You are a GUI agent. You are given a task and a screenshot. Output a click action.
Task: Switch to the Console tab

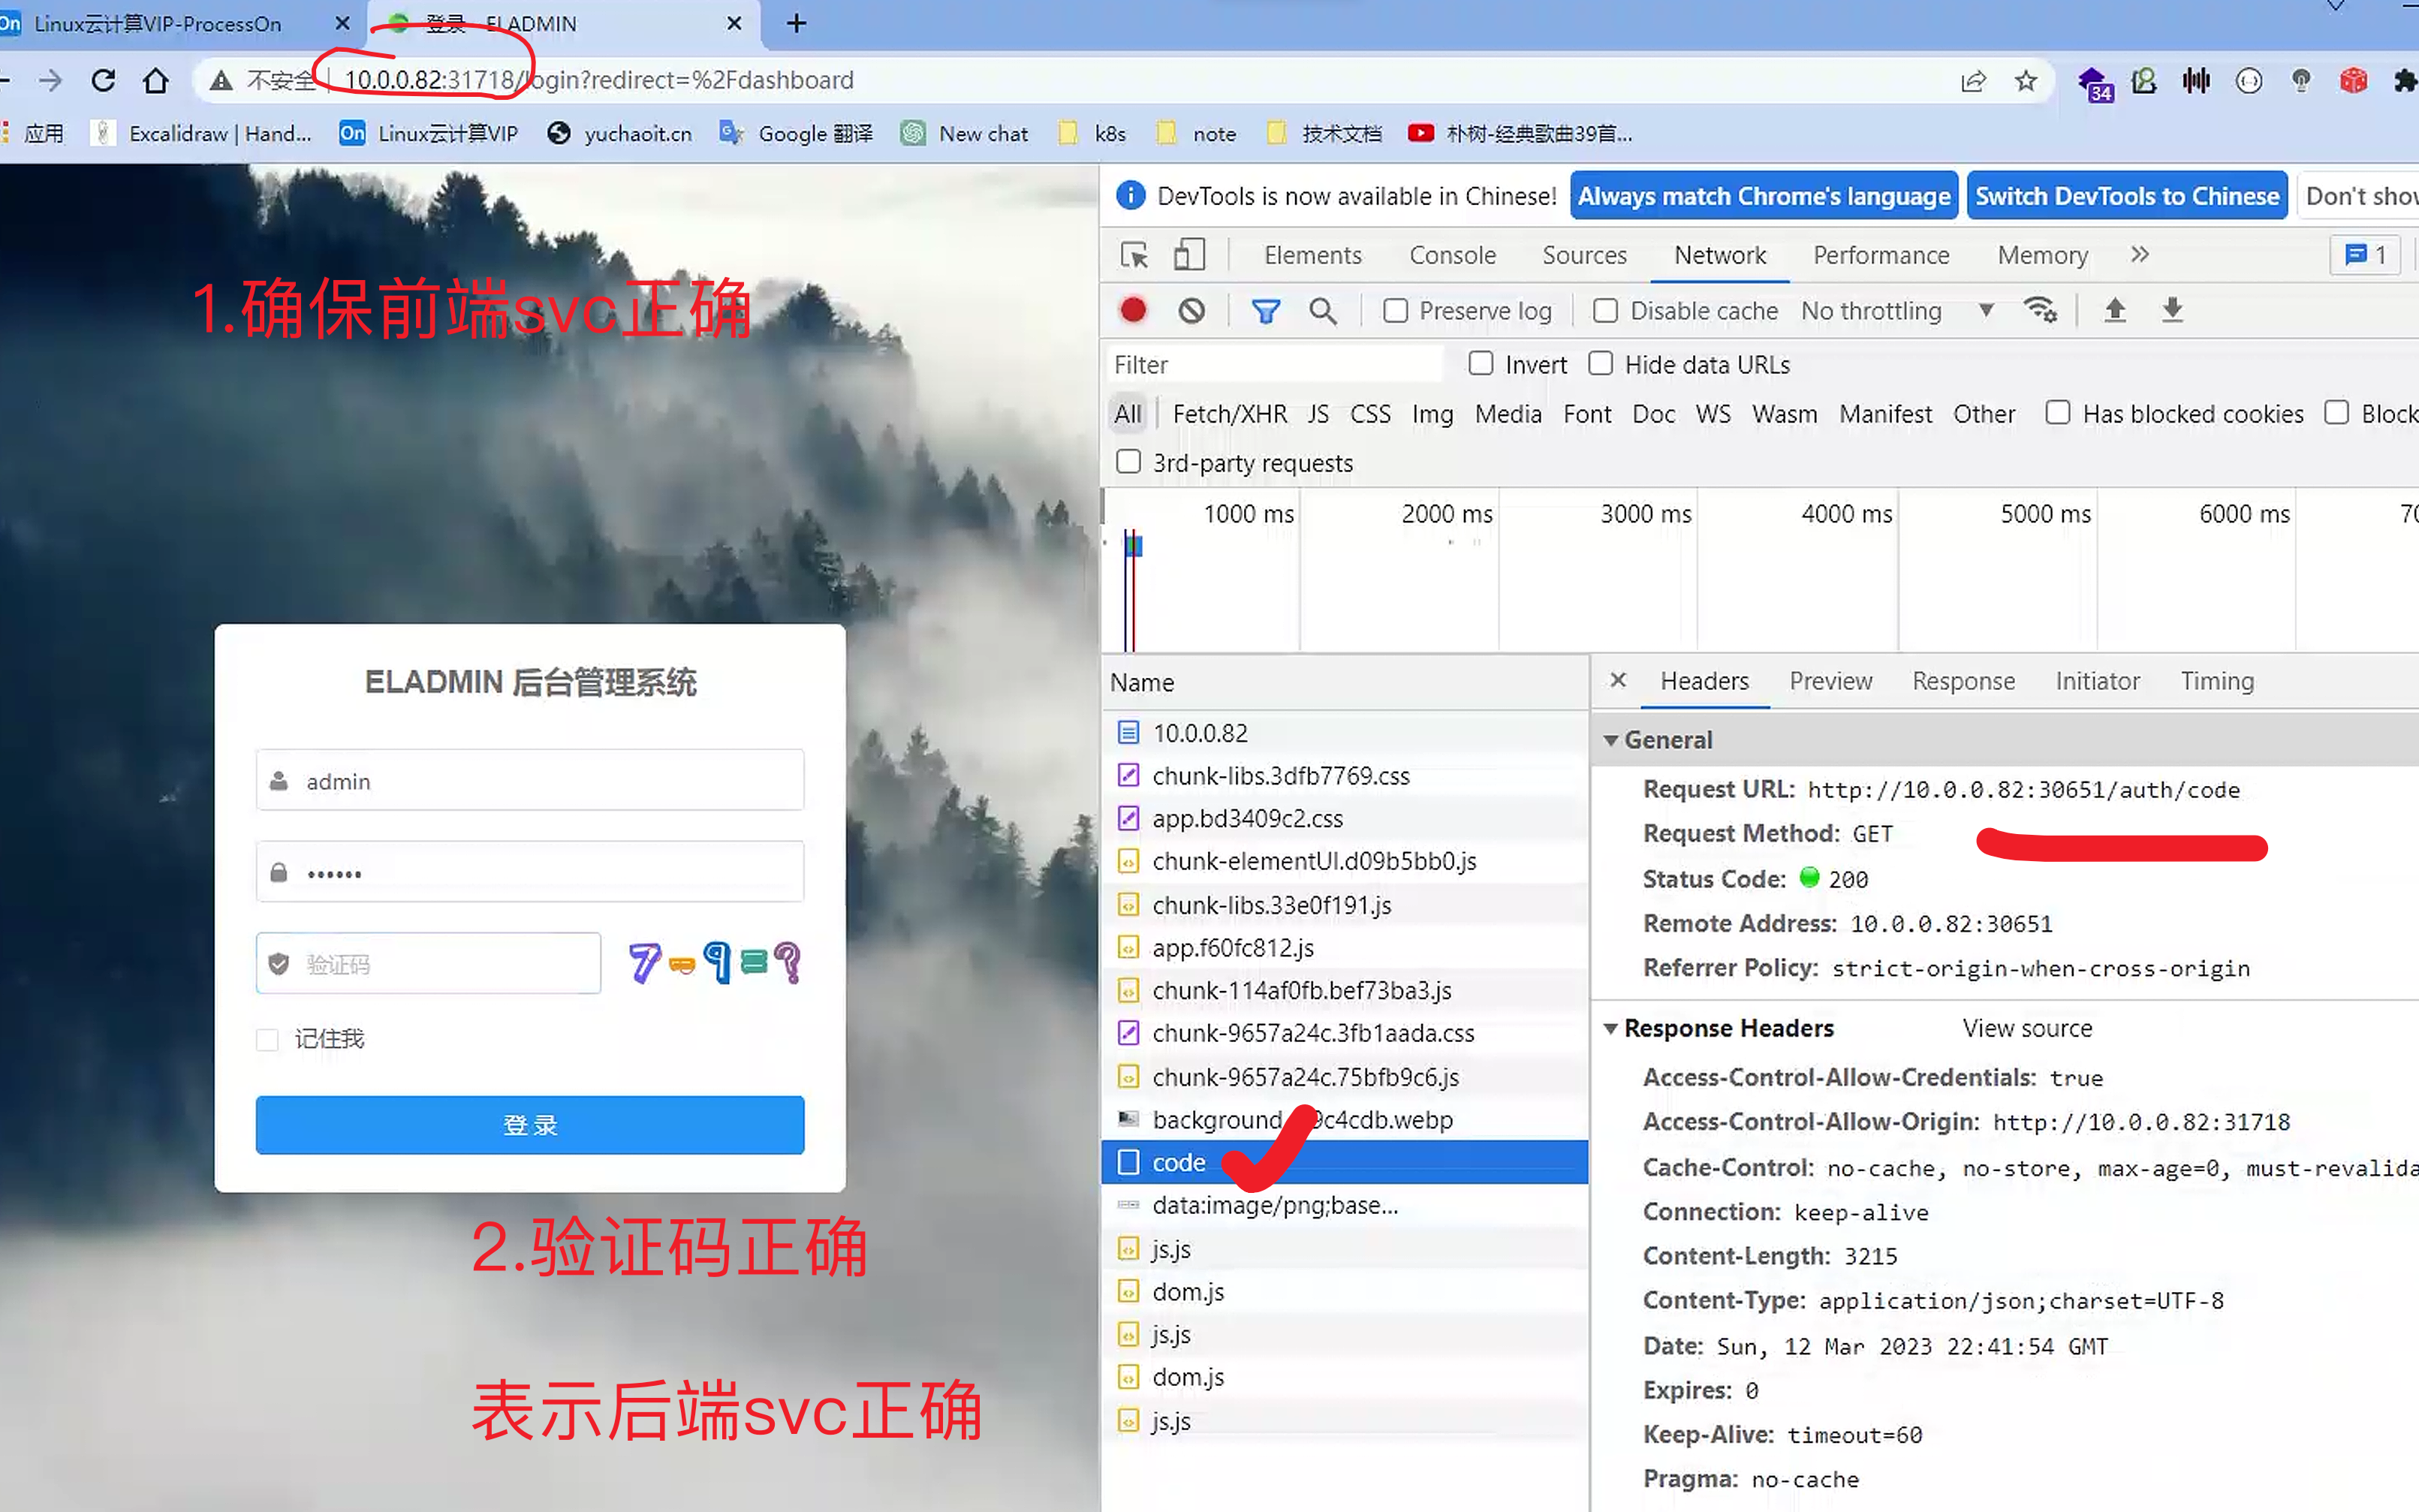click(1452, 255)
